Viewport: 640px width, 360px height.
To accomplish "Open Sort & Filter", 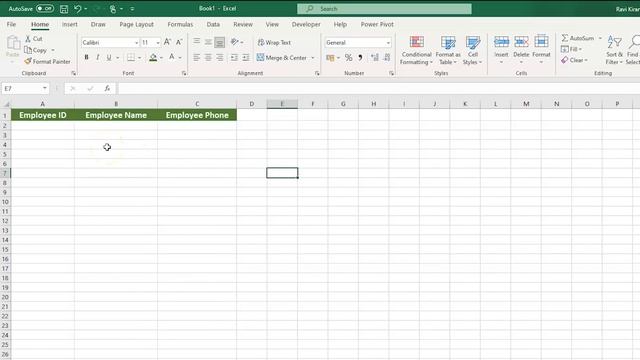I will (614, 50).
